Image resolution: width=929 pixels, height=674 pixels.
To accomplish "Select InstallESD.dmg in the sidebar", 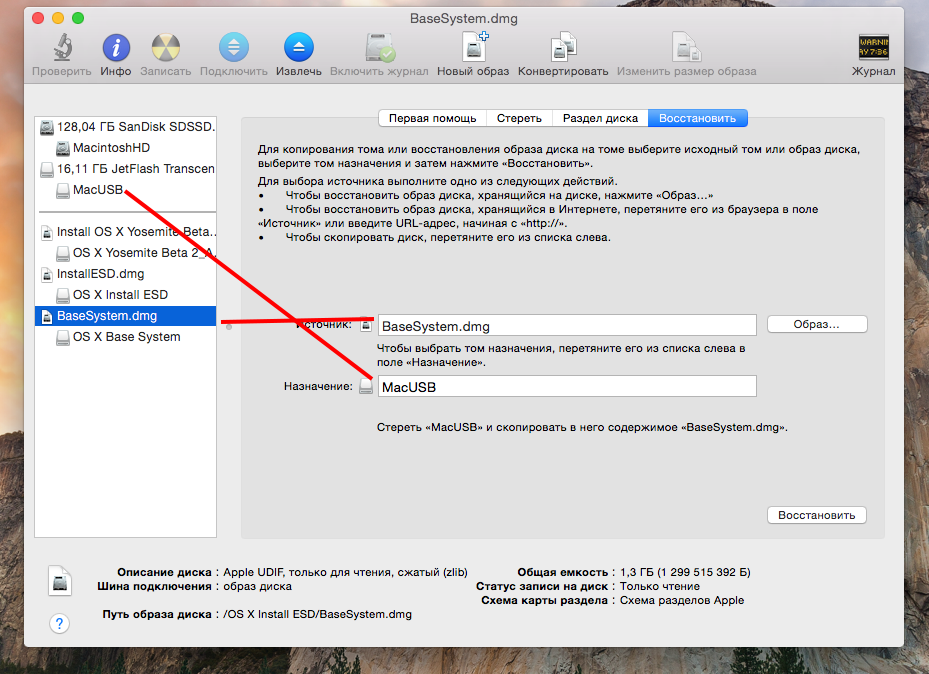I will [x=100, y=273].
